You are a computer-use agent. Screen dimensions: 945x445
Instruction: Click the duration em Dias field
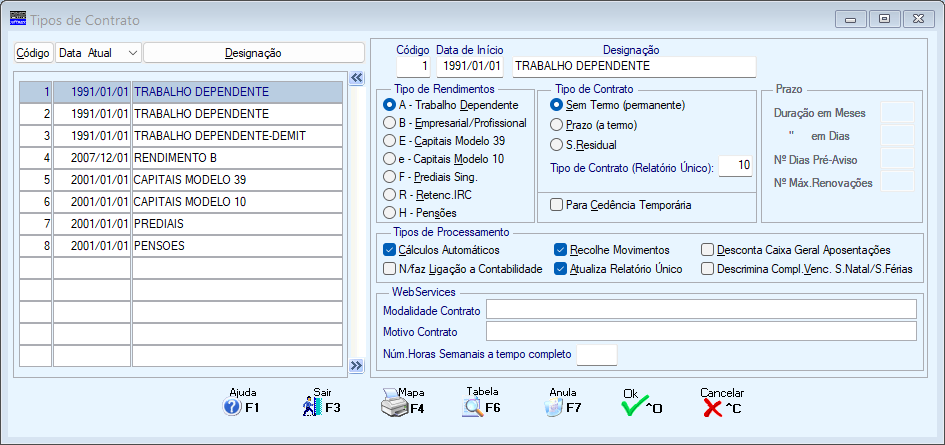point(897,136)
